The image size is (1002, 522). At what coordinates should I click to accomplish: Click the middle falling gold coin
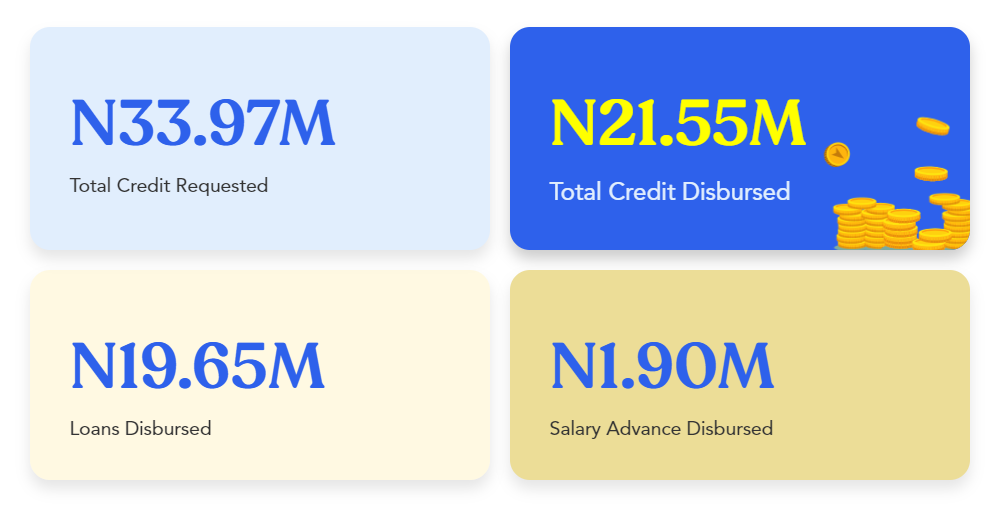coord(931,173)
